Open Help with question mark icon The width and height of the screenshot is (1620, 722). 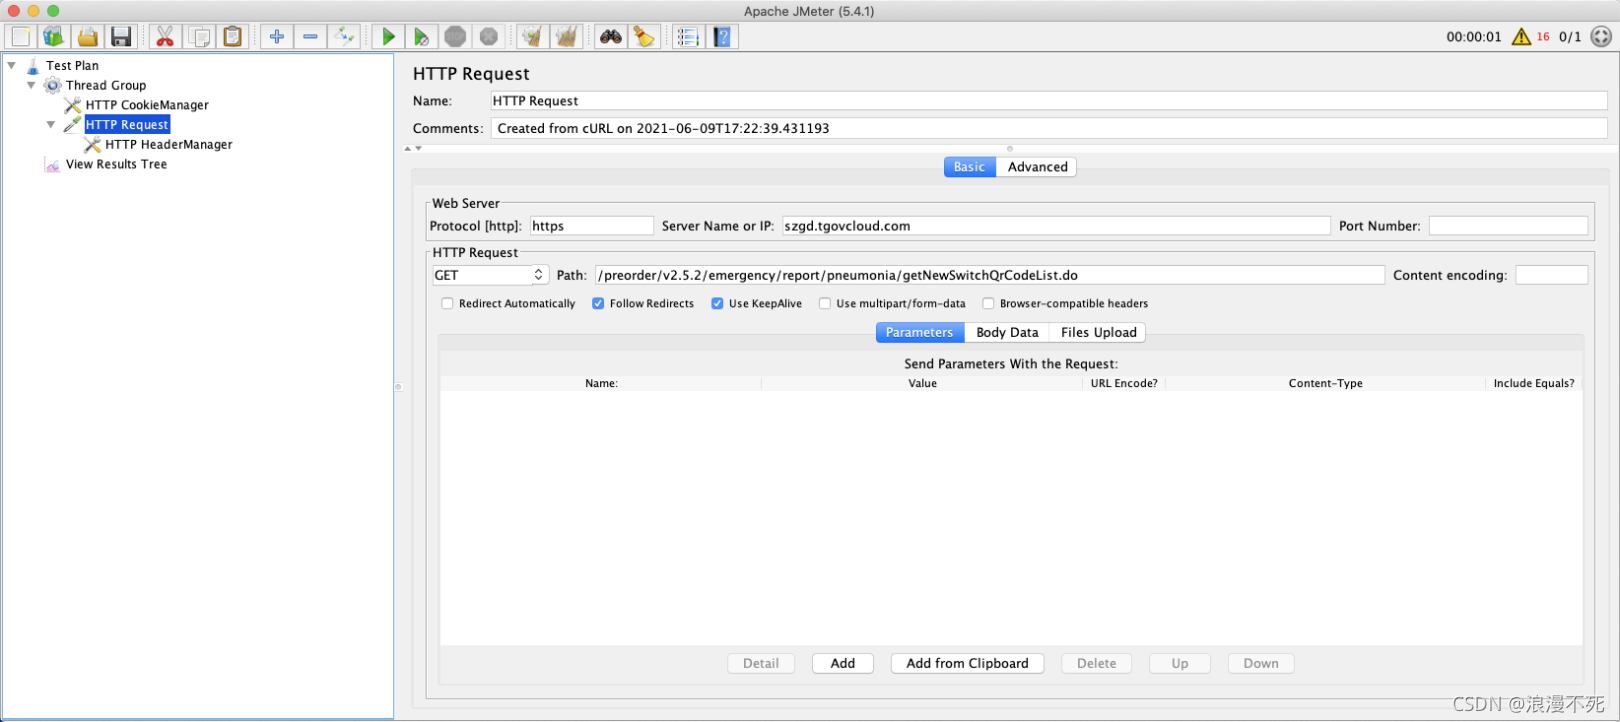coord(722,37)
